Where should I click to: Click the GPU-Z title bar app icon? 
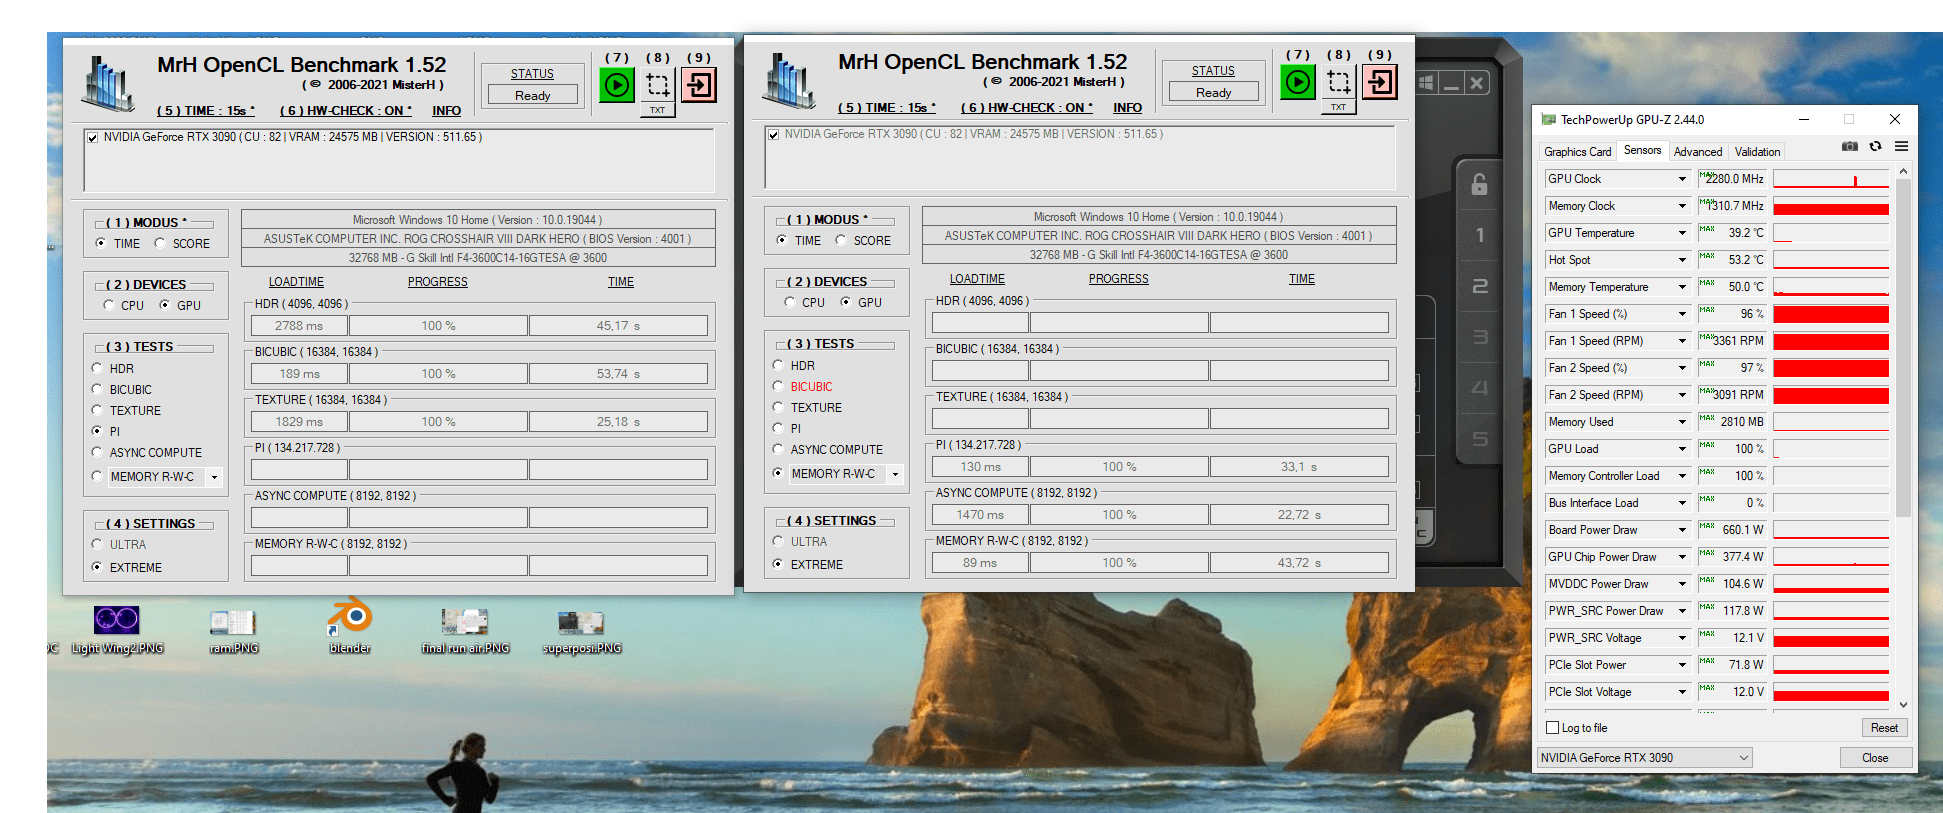click(x=1549, y=119)
